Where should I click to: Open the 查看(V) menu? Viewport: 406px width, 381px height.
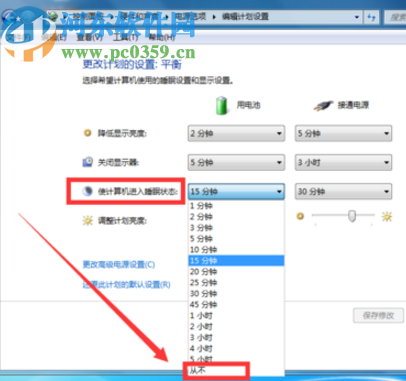pyautogui.click(x=89, y=37)
